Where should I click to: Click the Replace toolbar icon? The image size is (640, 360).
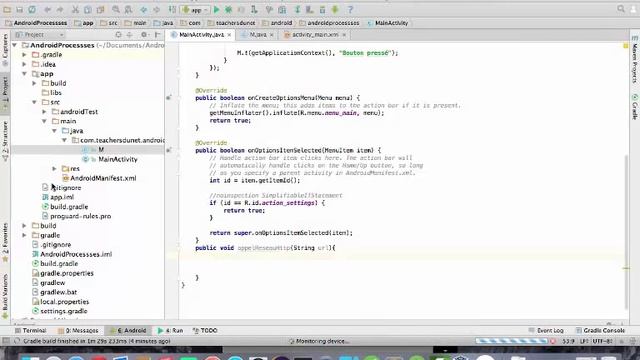pos(128,9)
